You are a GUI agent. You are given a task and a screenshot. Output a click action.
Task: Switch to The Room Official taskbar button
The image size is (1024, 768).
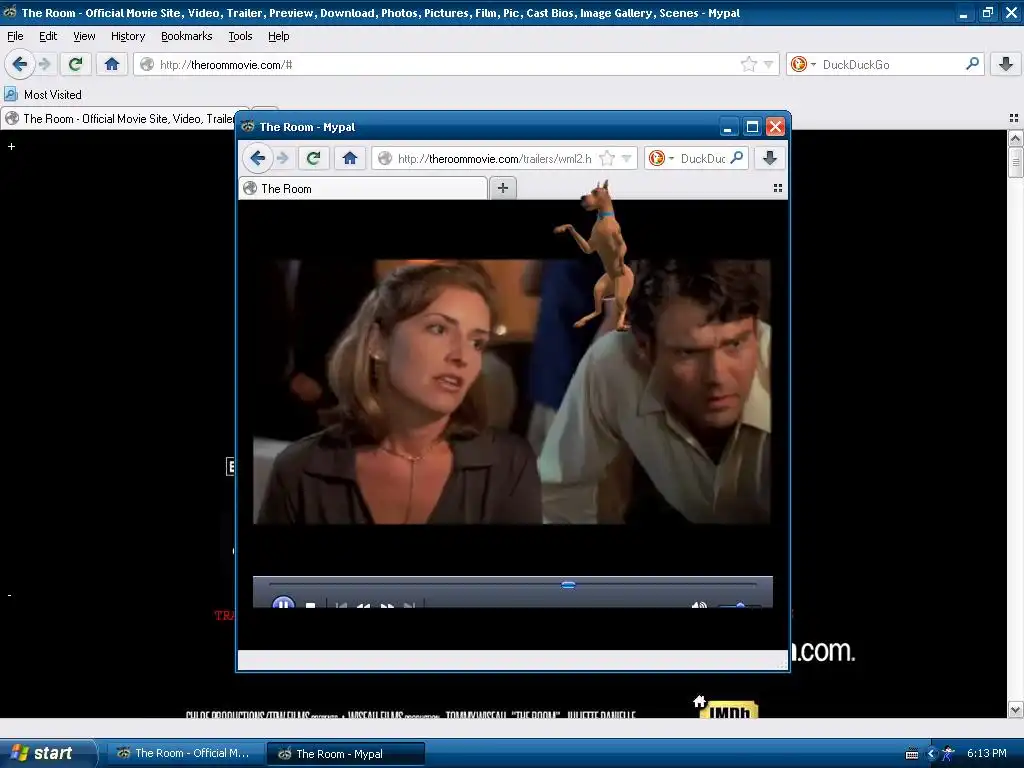pos(184,753)
